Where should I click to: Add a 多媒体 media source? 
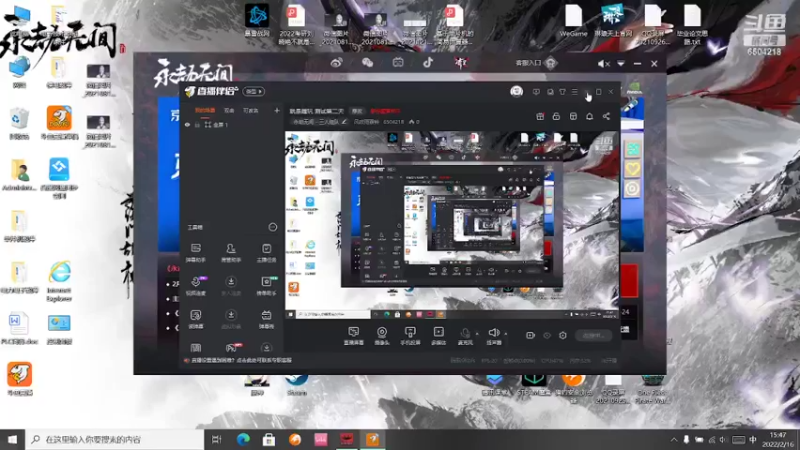tap(438, 336)
